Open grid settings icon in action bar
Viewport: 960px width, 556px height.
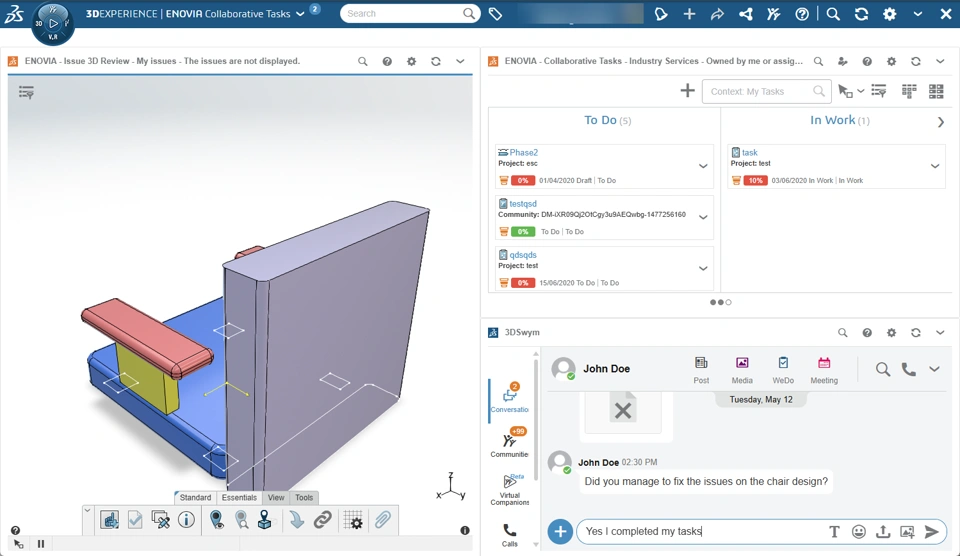[353, 520]
